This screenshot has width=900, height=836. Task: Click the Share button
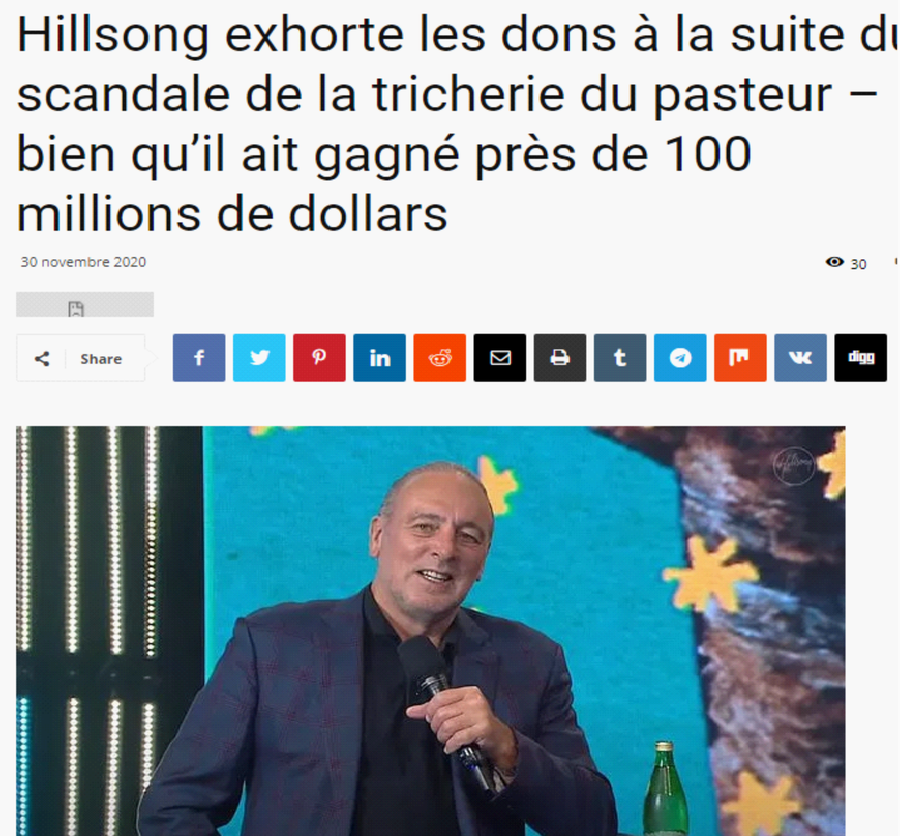[x=80, y=358]
